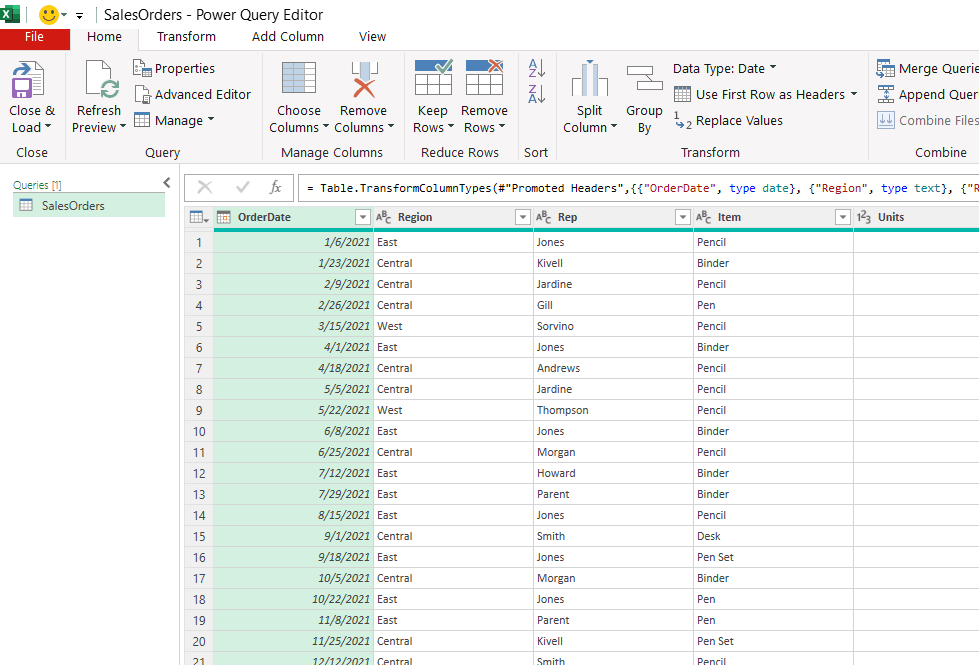979x665 pixels.
Task: Cancel formula edit with X icon
Action: 205,187
